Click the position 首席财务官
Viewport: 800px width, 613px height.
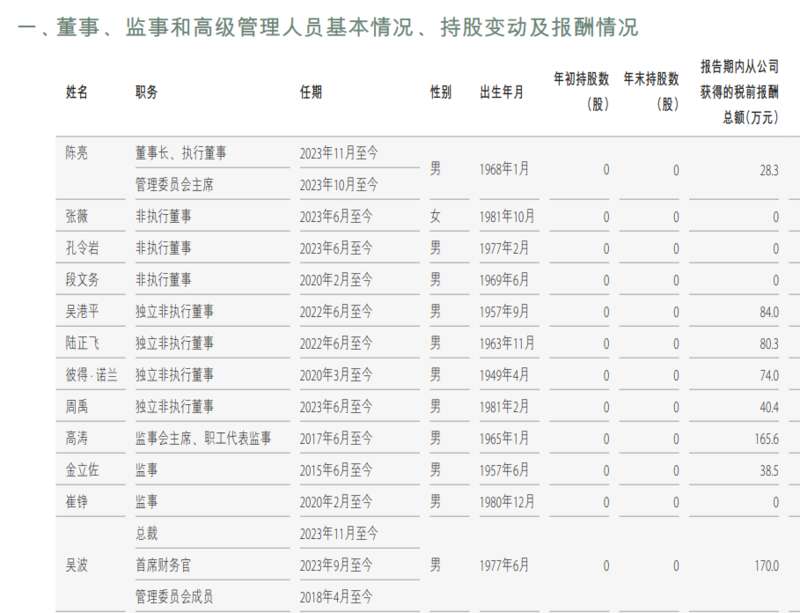pyautogui.click(x=163, y=565)
